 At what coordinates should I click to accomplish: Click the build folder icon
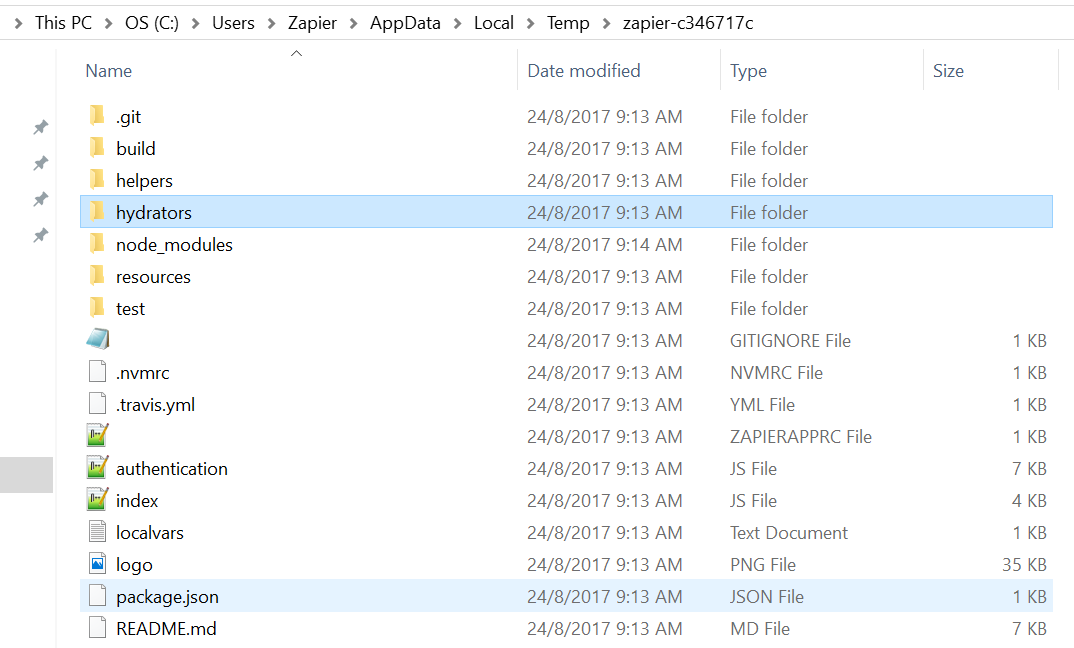(97, 148)
